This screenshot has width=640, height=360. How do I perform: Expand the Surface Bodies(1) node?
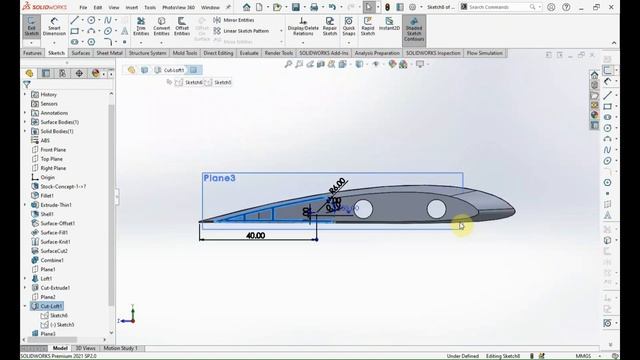point(25,122)
